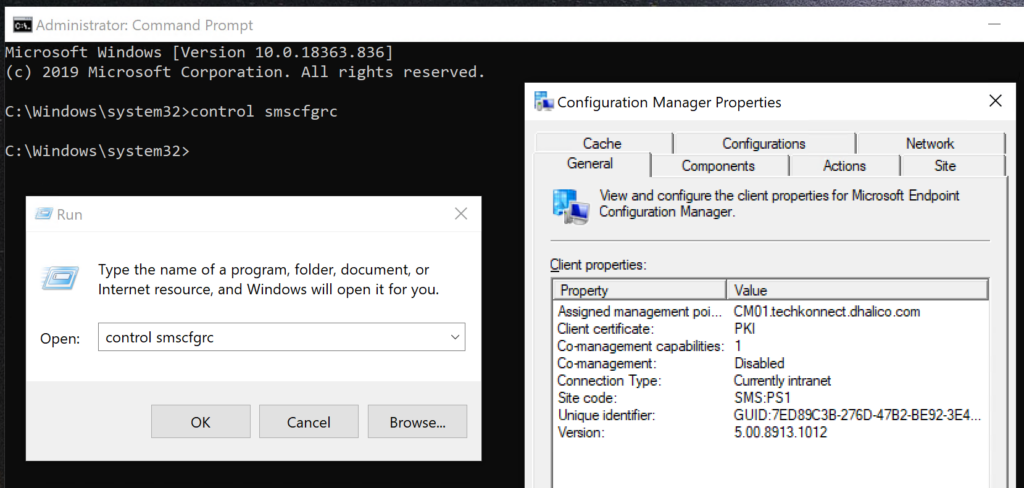
Task: Open the Site tab
Action: click(x=945, y=166)
